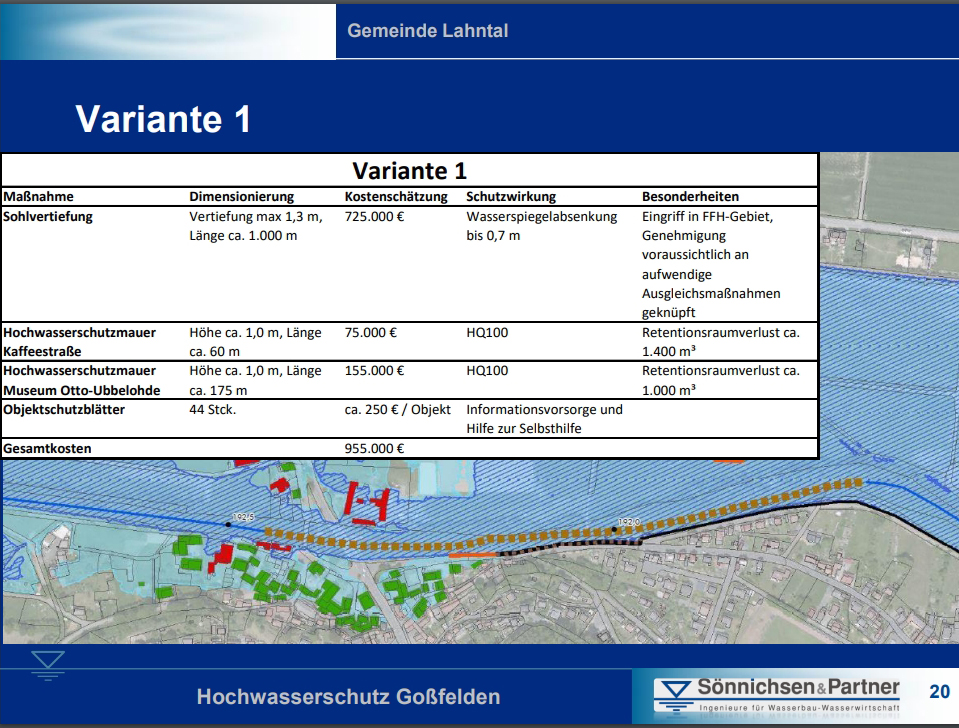Click the Hochwasserschutz Goßfelden footer title
This screenshot has width=959, height=728.
pos(348,697)
